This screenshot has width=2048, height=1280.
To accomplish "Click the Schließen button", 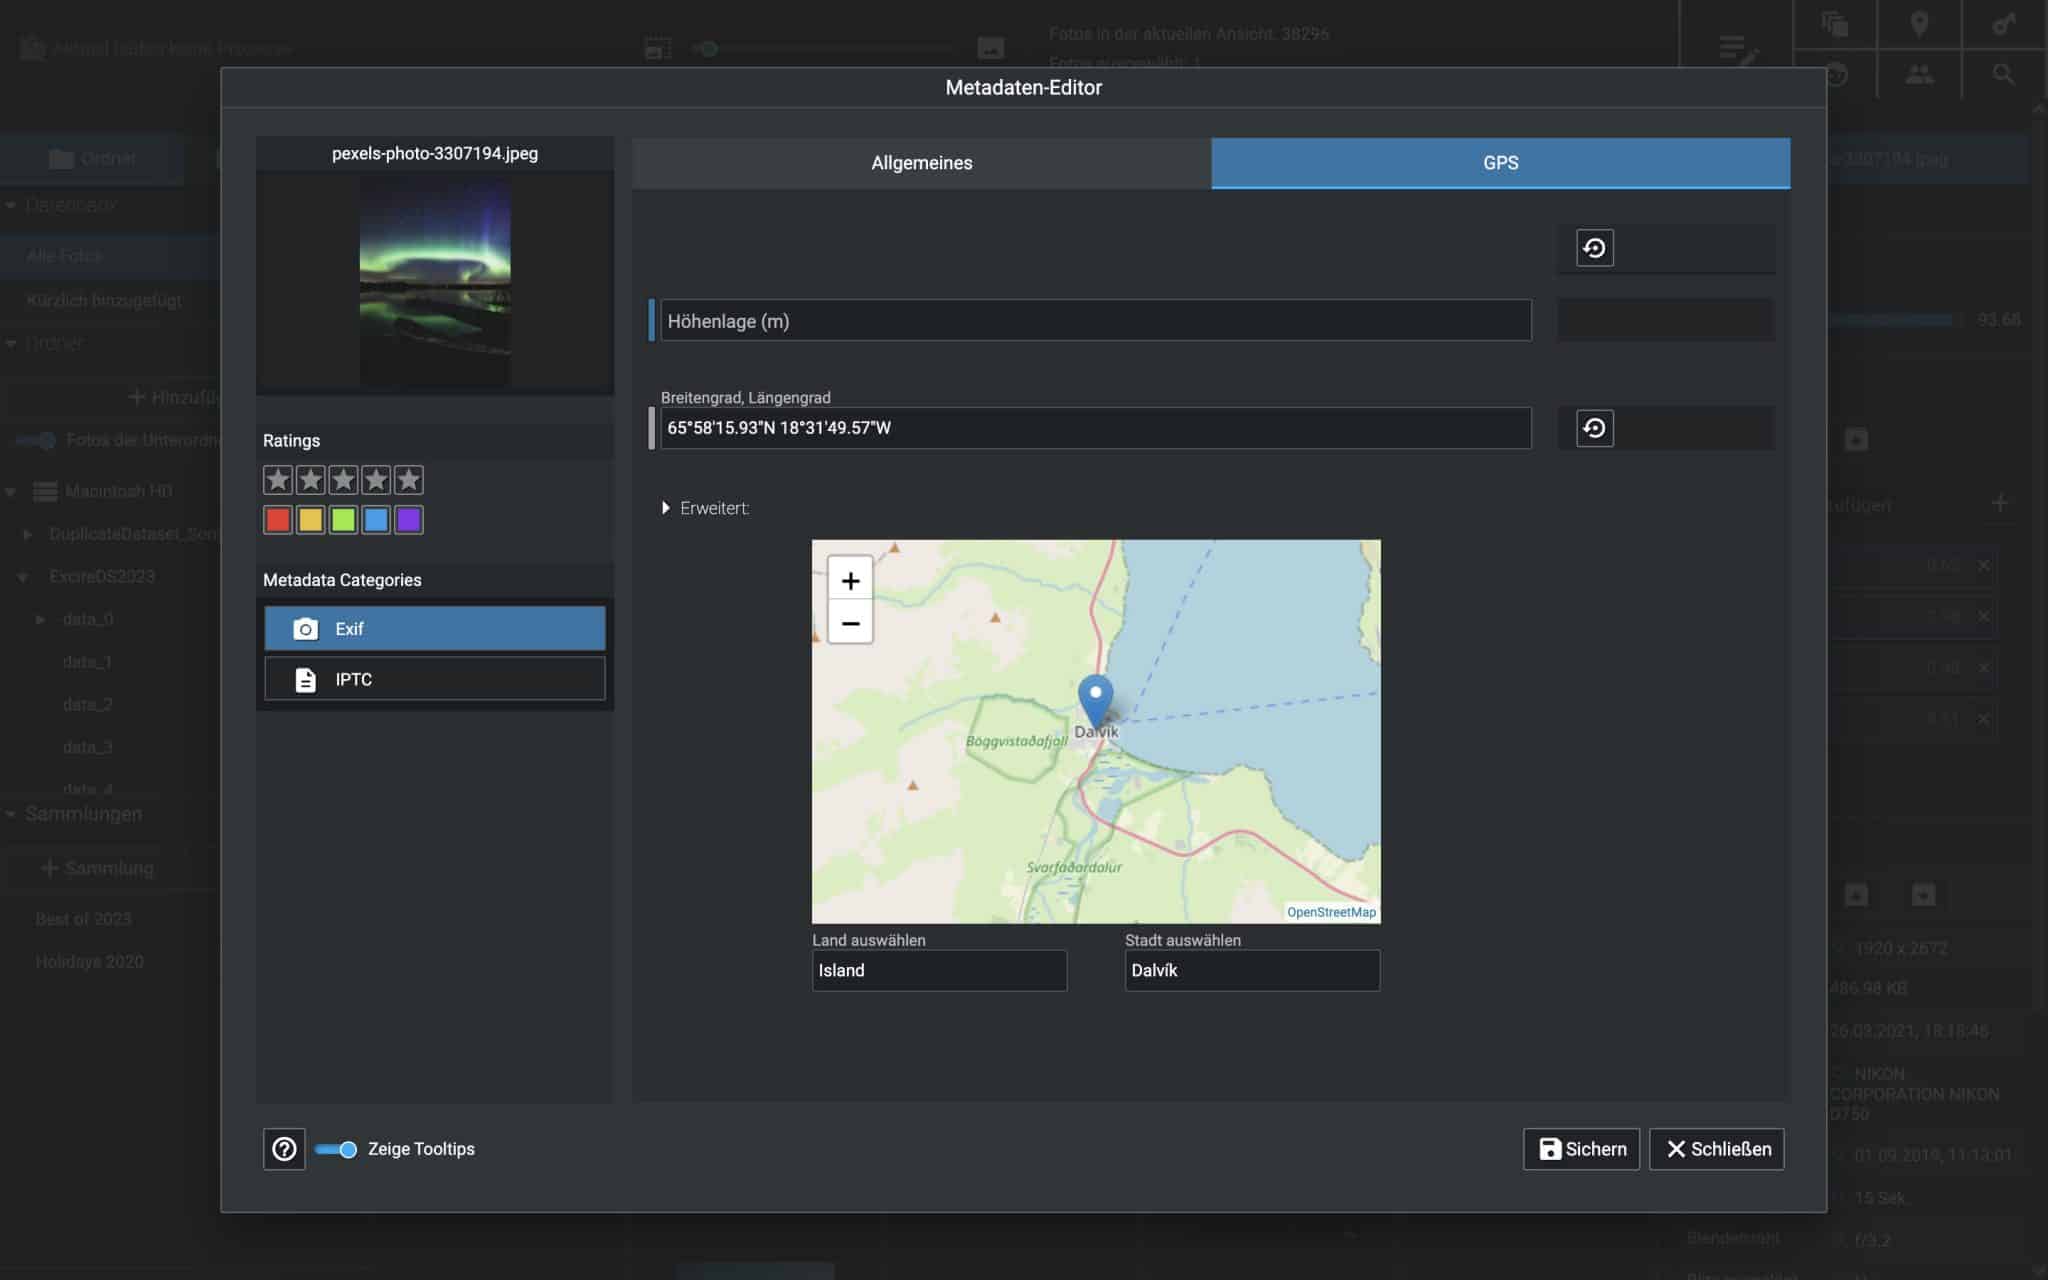I will point(1717,1149).
